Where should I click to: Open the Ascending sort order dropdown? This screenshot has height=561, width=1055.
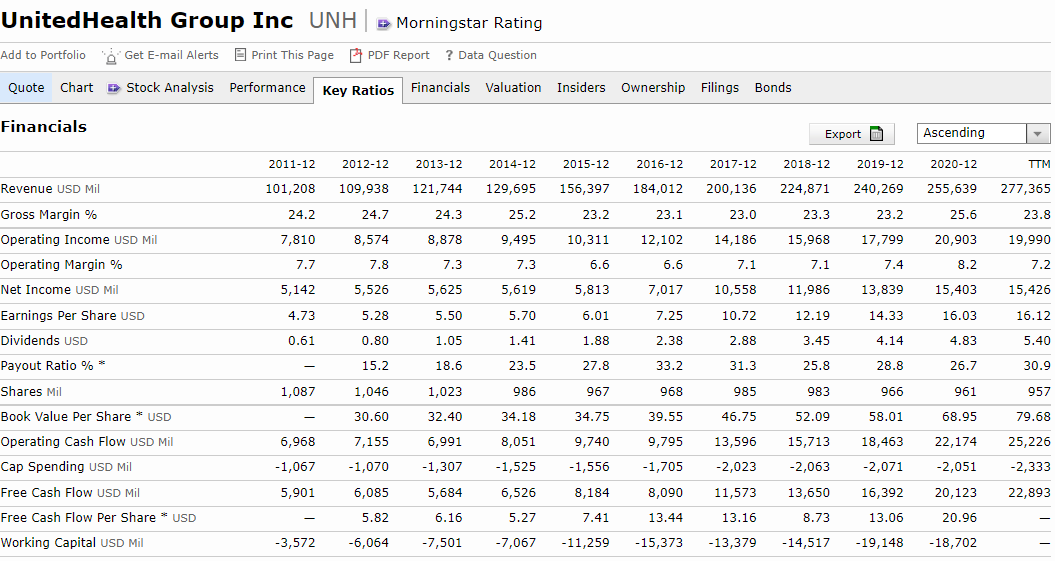click(x=983, y=133)
